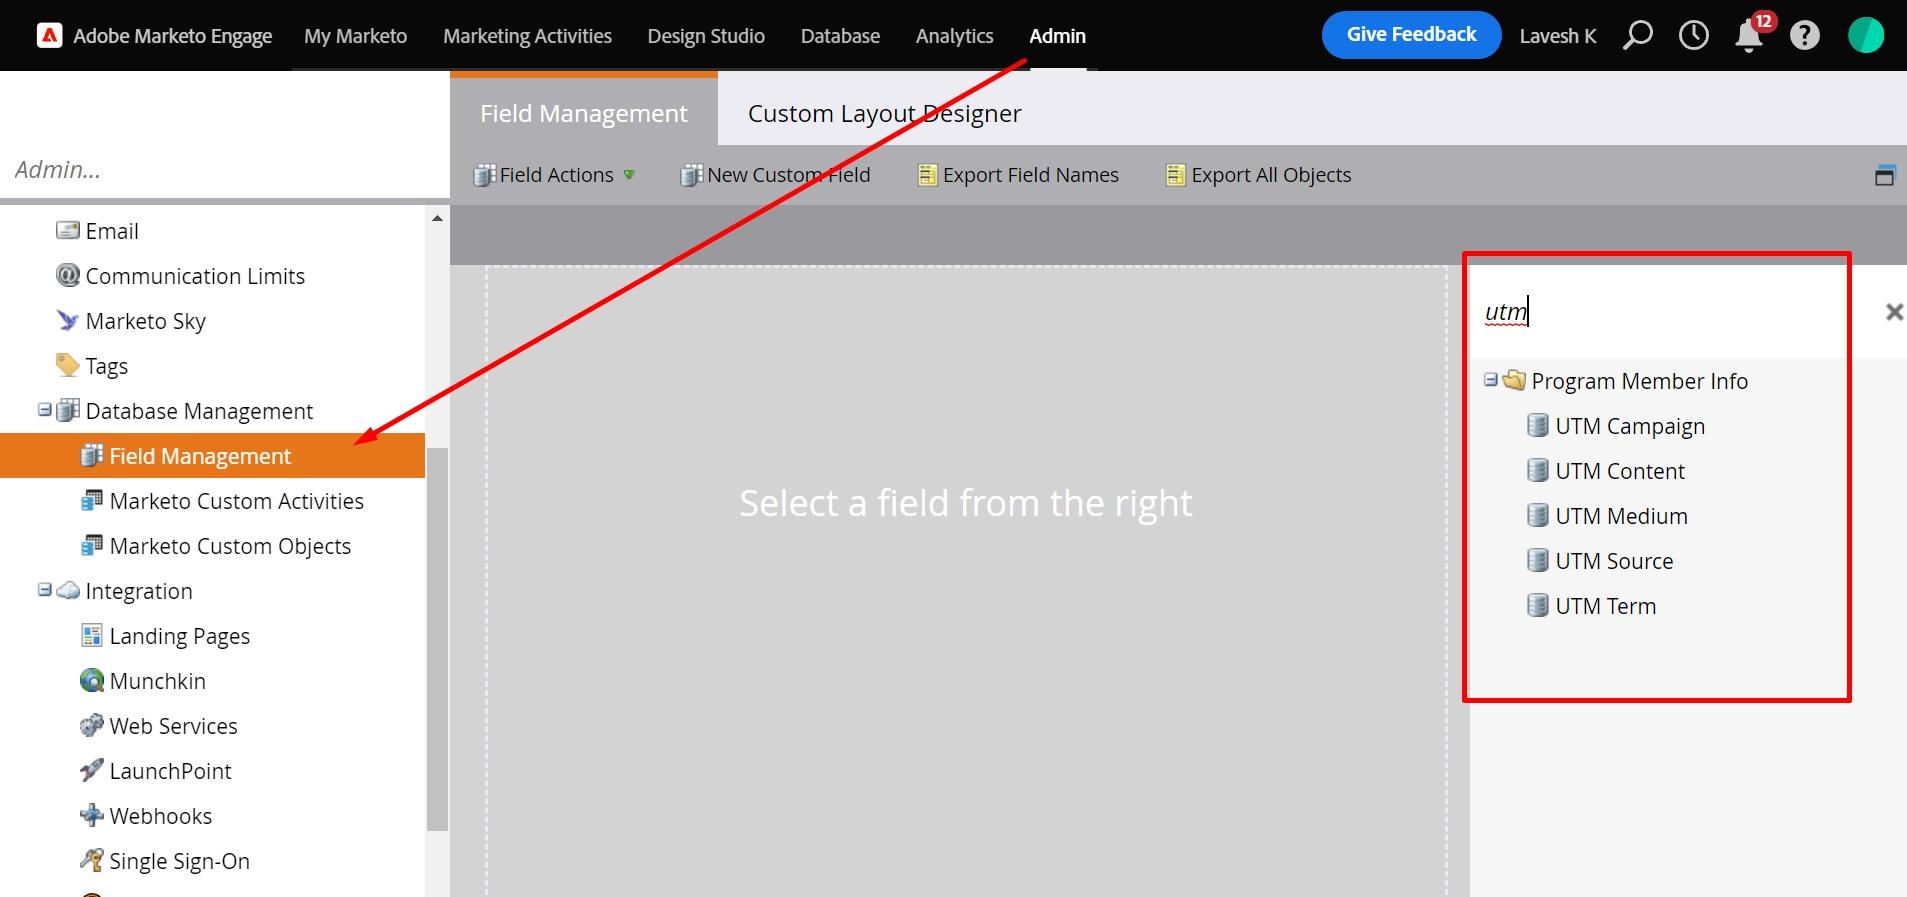
Task: Click the Landing Pages icon
Action: (92, 635)
